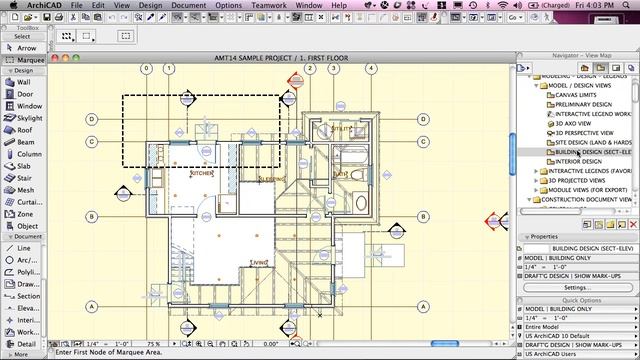Open the Options menu
Viewport: 640px width, 360px height.
[229, 5]
